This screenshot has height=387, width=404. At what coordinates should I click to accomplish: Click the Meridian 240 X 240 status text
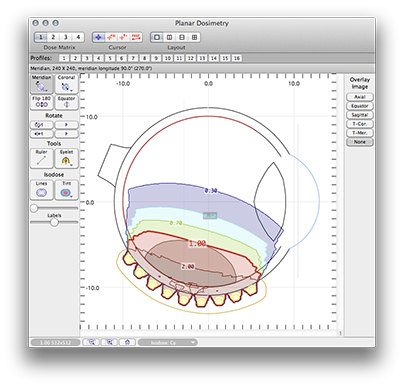(91, 68)
